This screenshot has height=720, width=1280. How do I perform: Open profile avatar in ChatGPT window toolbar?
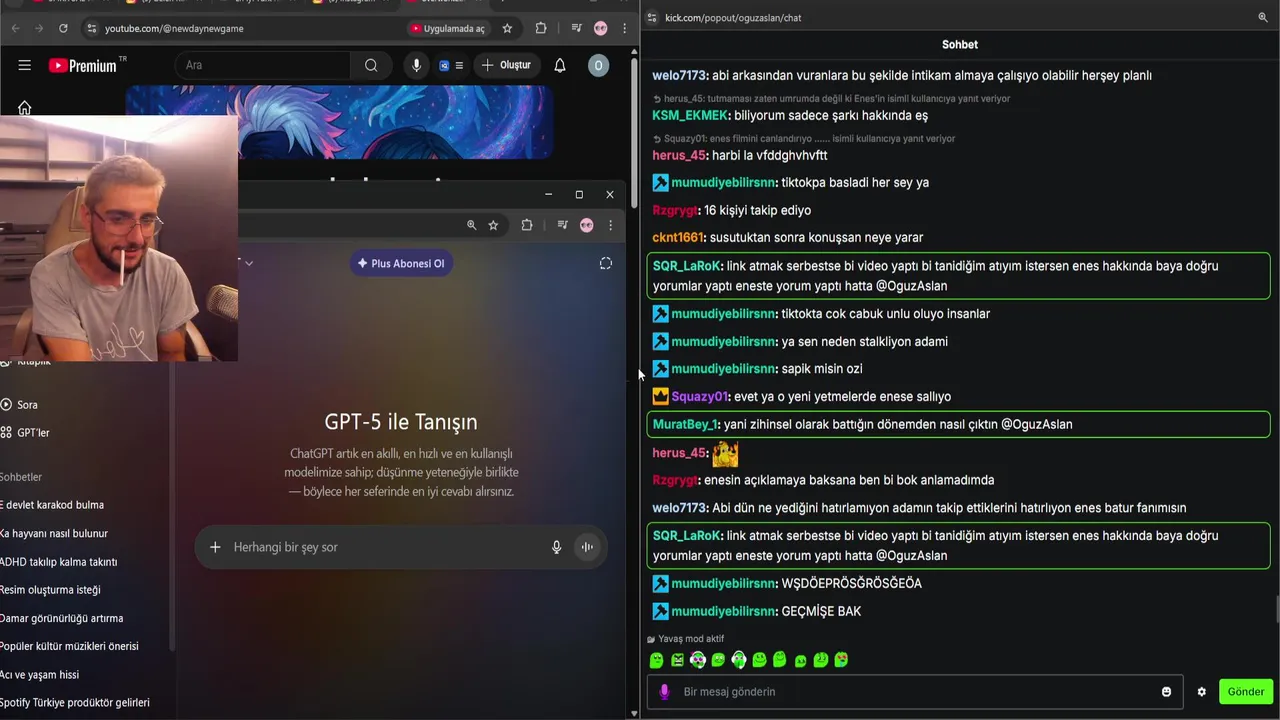[x=587, y=225]
